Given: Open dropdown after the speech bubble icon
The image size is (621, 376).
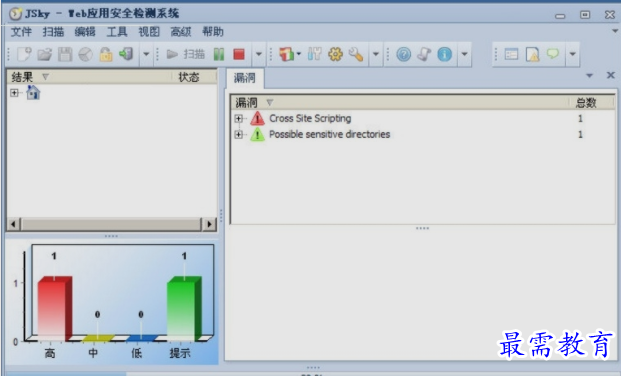Looking at the screenshot, I should point(573,54).
